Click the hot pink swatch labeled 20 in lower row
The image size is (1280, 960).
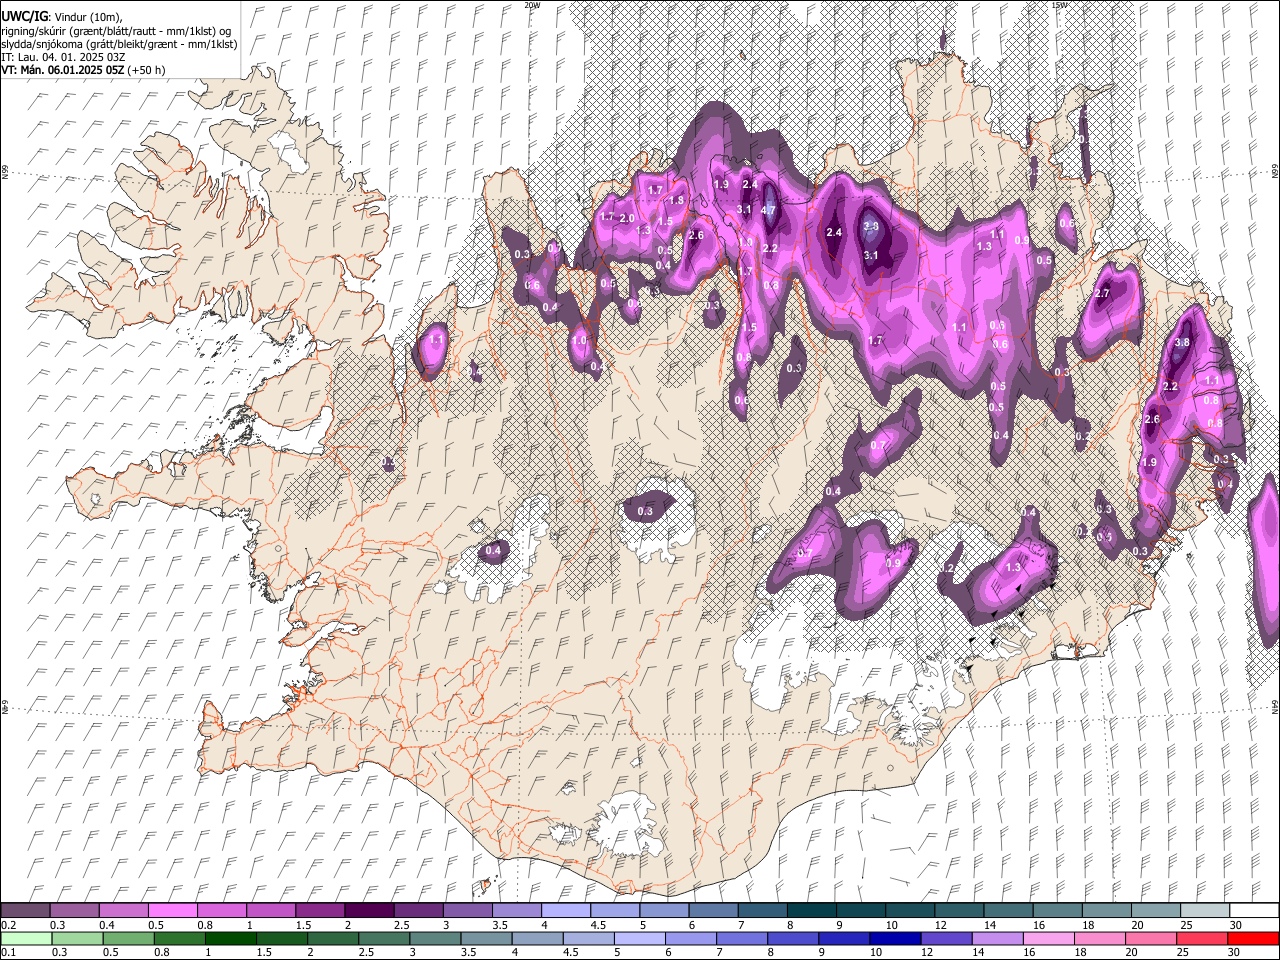pyautogui.click(x=1151, y=938)
